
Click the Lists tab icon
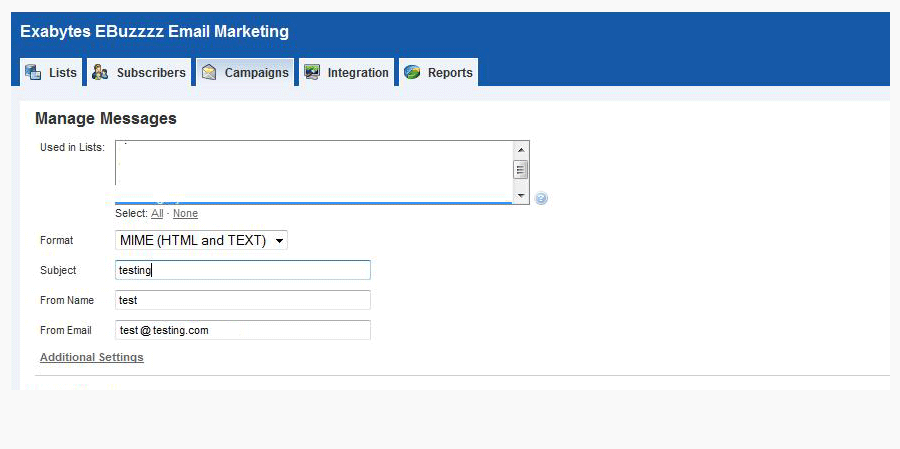(x=33, y=73)
